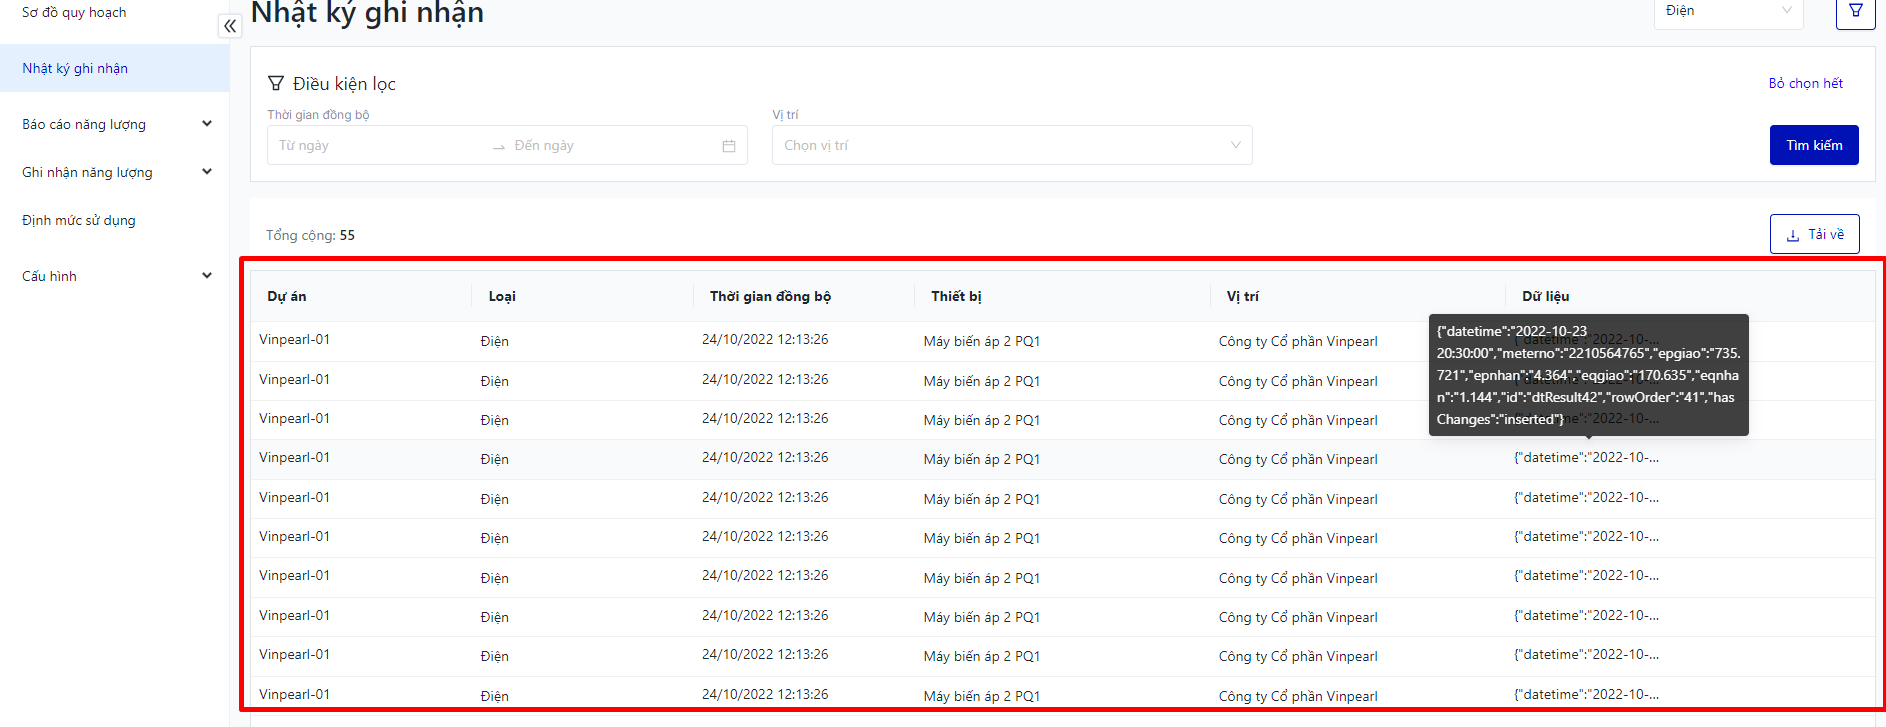Click the filter funnel icon button
The image size is (1886, 727).
(x=1855, y=11)
